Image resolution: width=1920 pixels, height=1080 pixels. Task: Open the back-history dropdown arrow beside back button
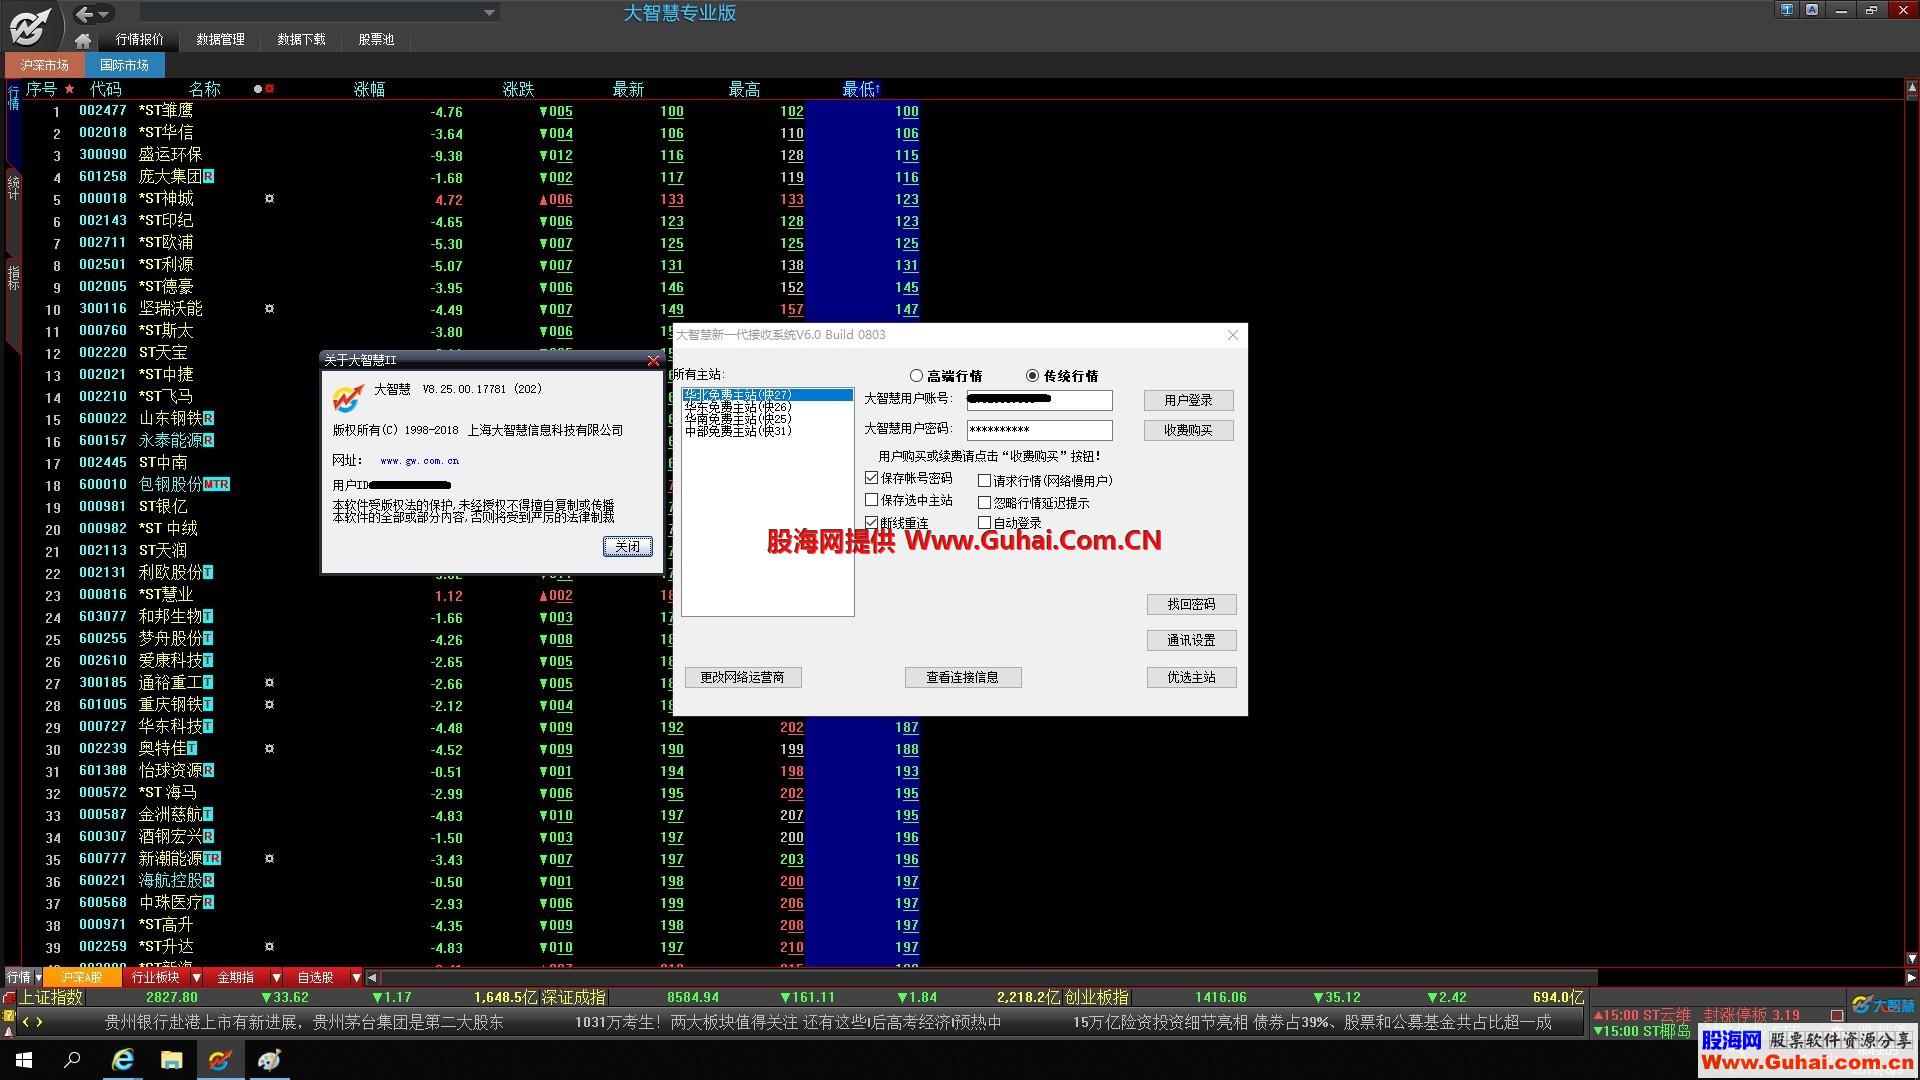click(104, 14)
